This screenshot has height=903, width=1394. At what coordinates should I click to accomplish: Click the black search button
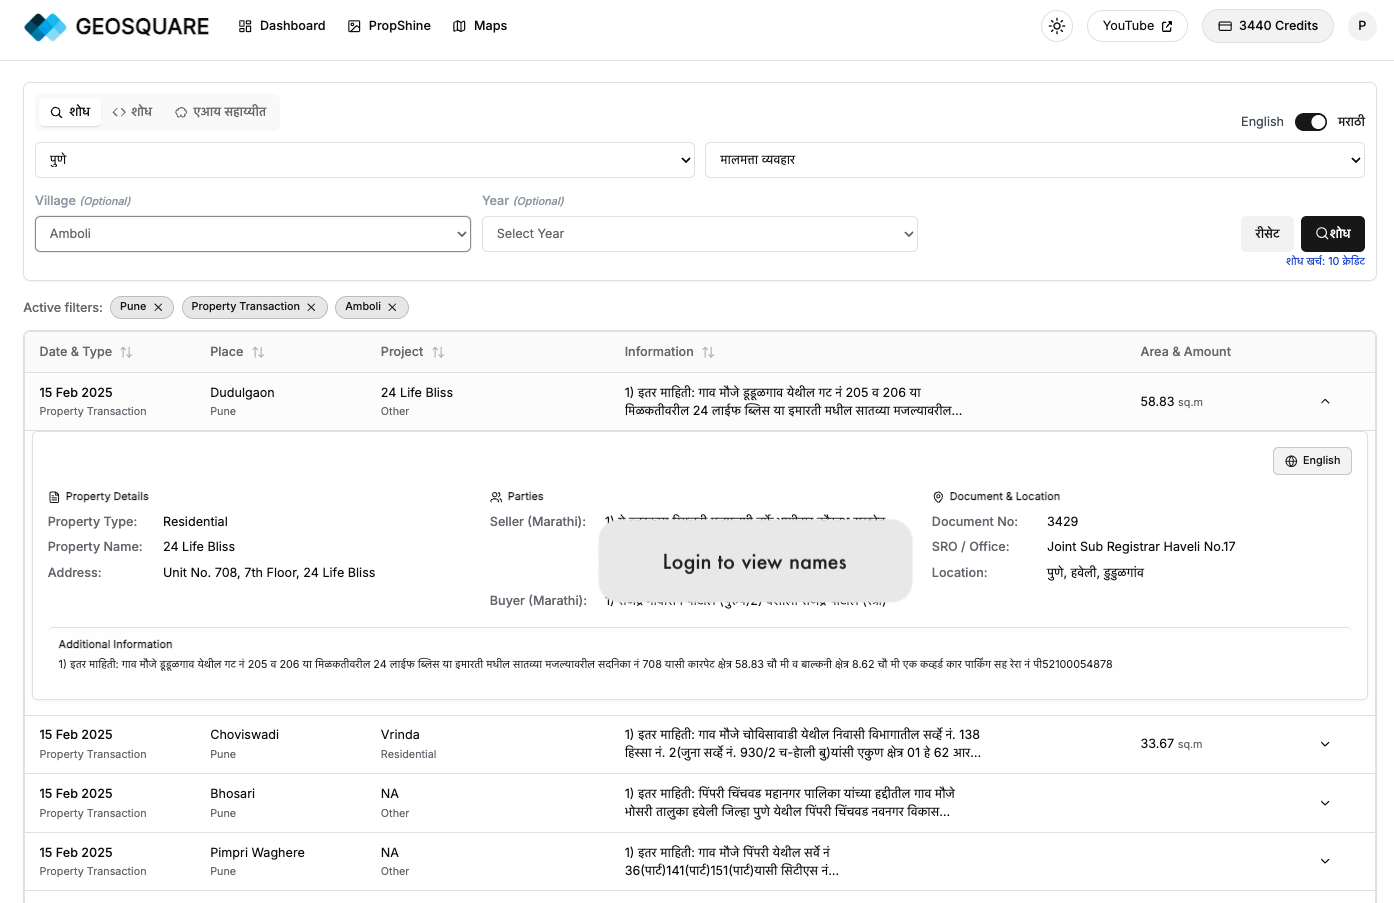(1332, 234)
